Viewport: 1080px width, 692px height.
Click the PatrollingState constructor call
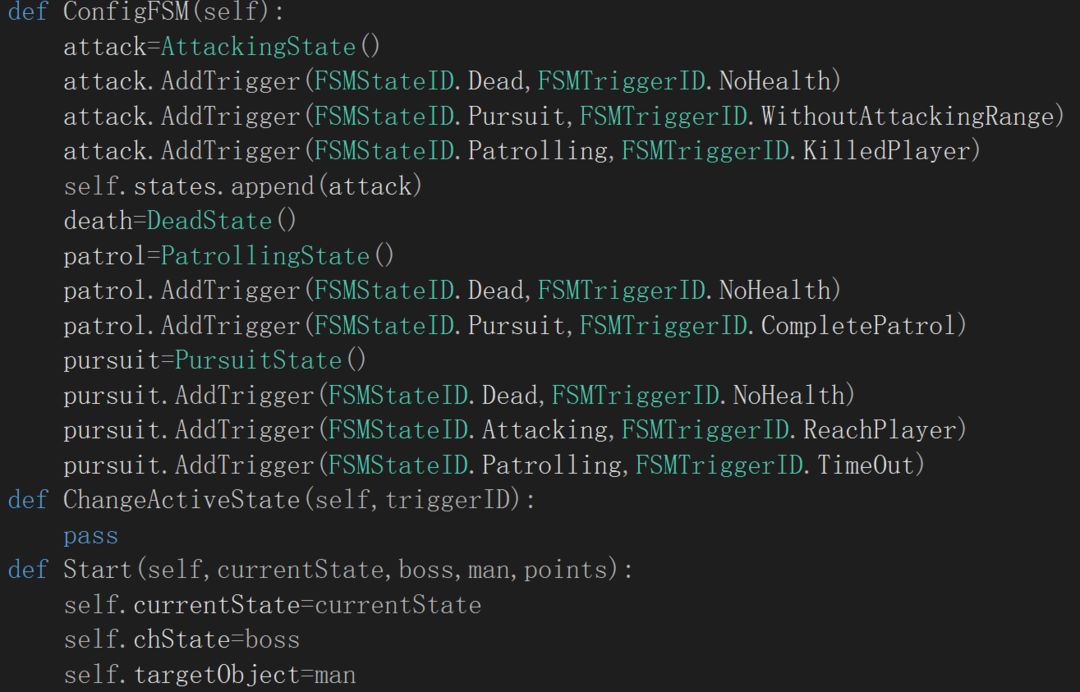[x=277, y=256]
